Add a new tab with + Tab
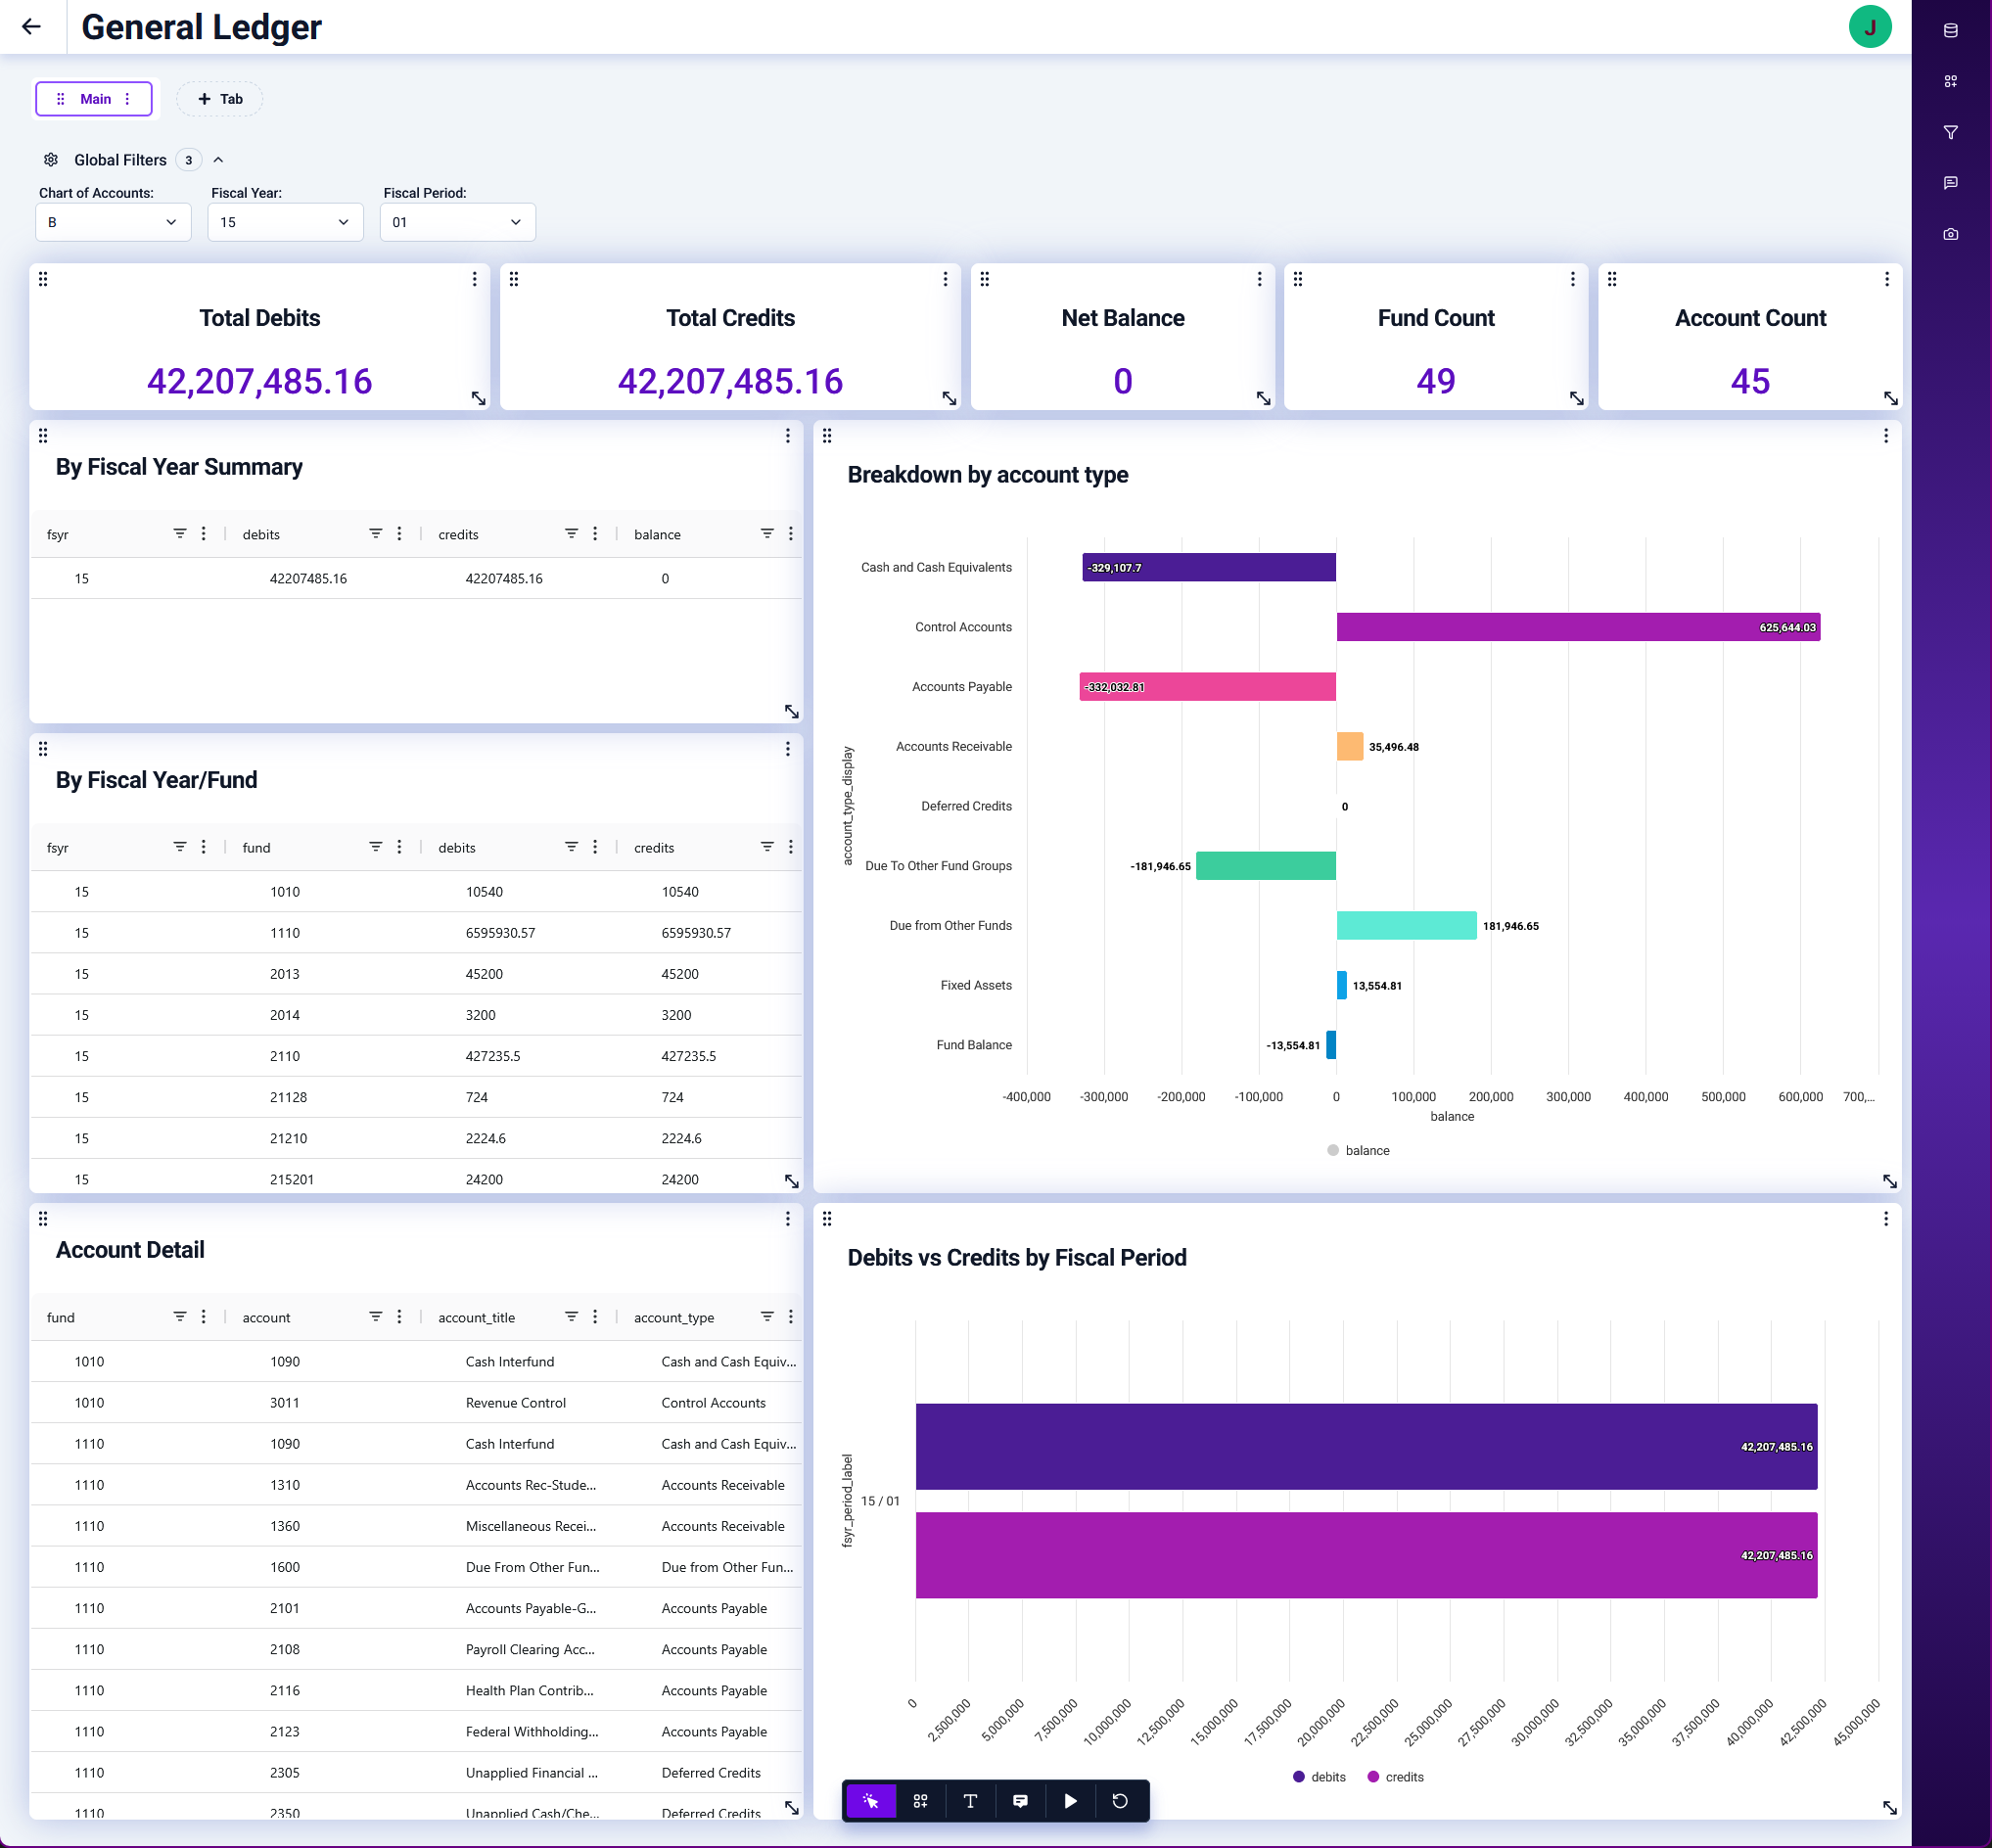The height and width of the screenshot is (1848, 1992). pos(220,99)
